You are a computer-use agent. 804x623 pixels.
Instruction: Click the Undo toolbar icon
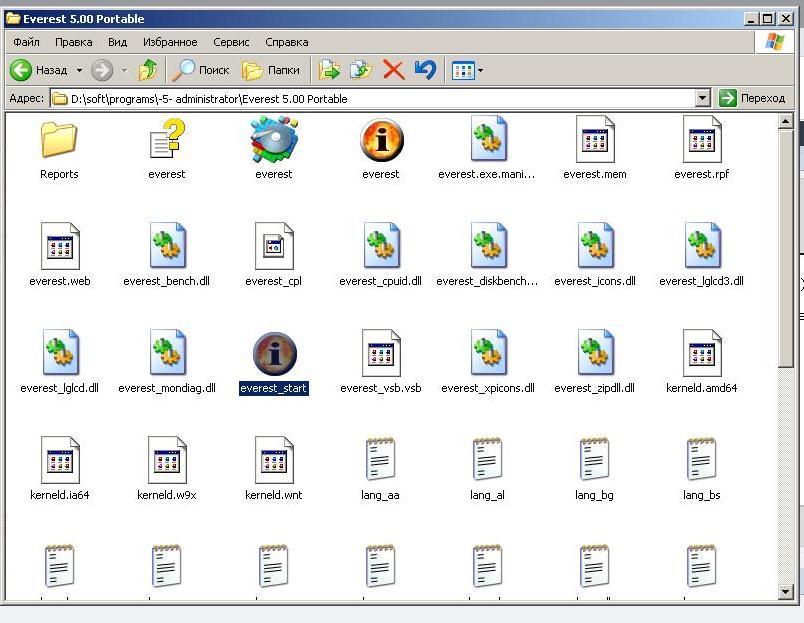[425, 70]
